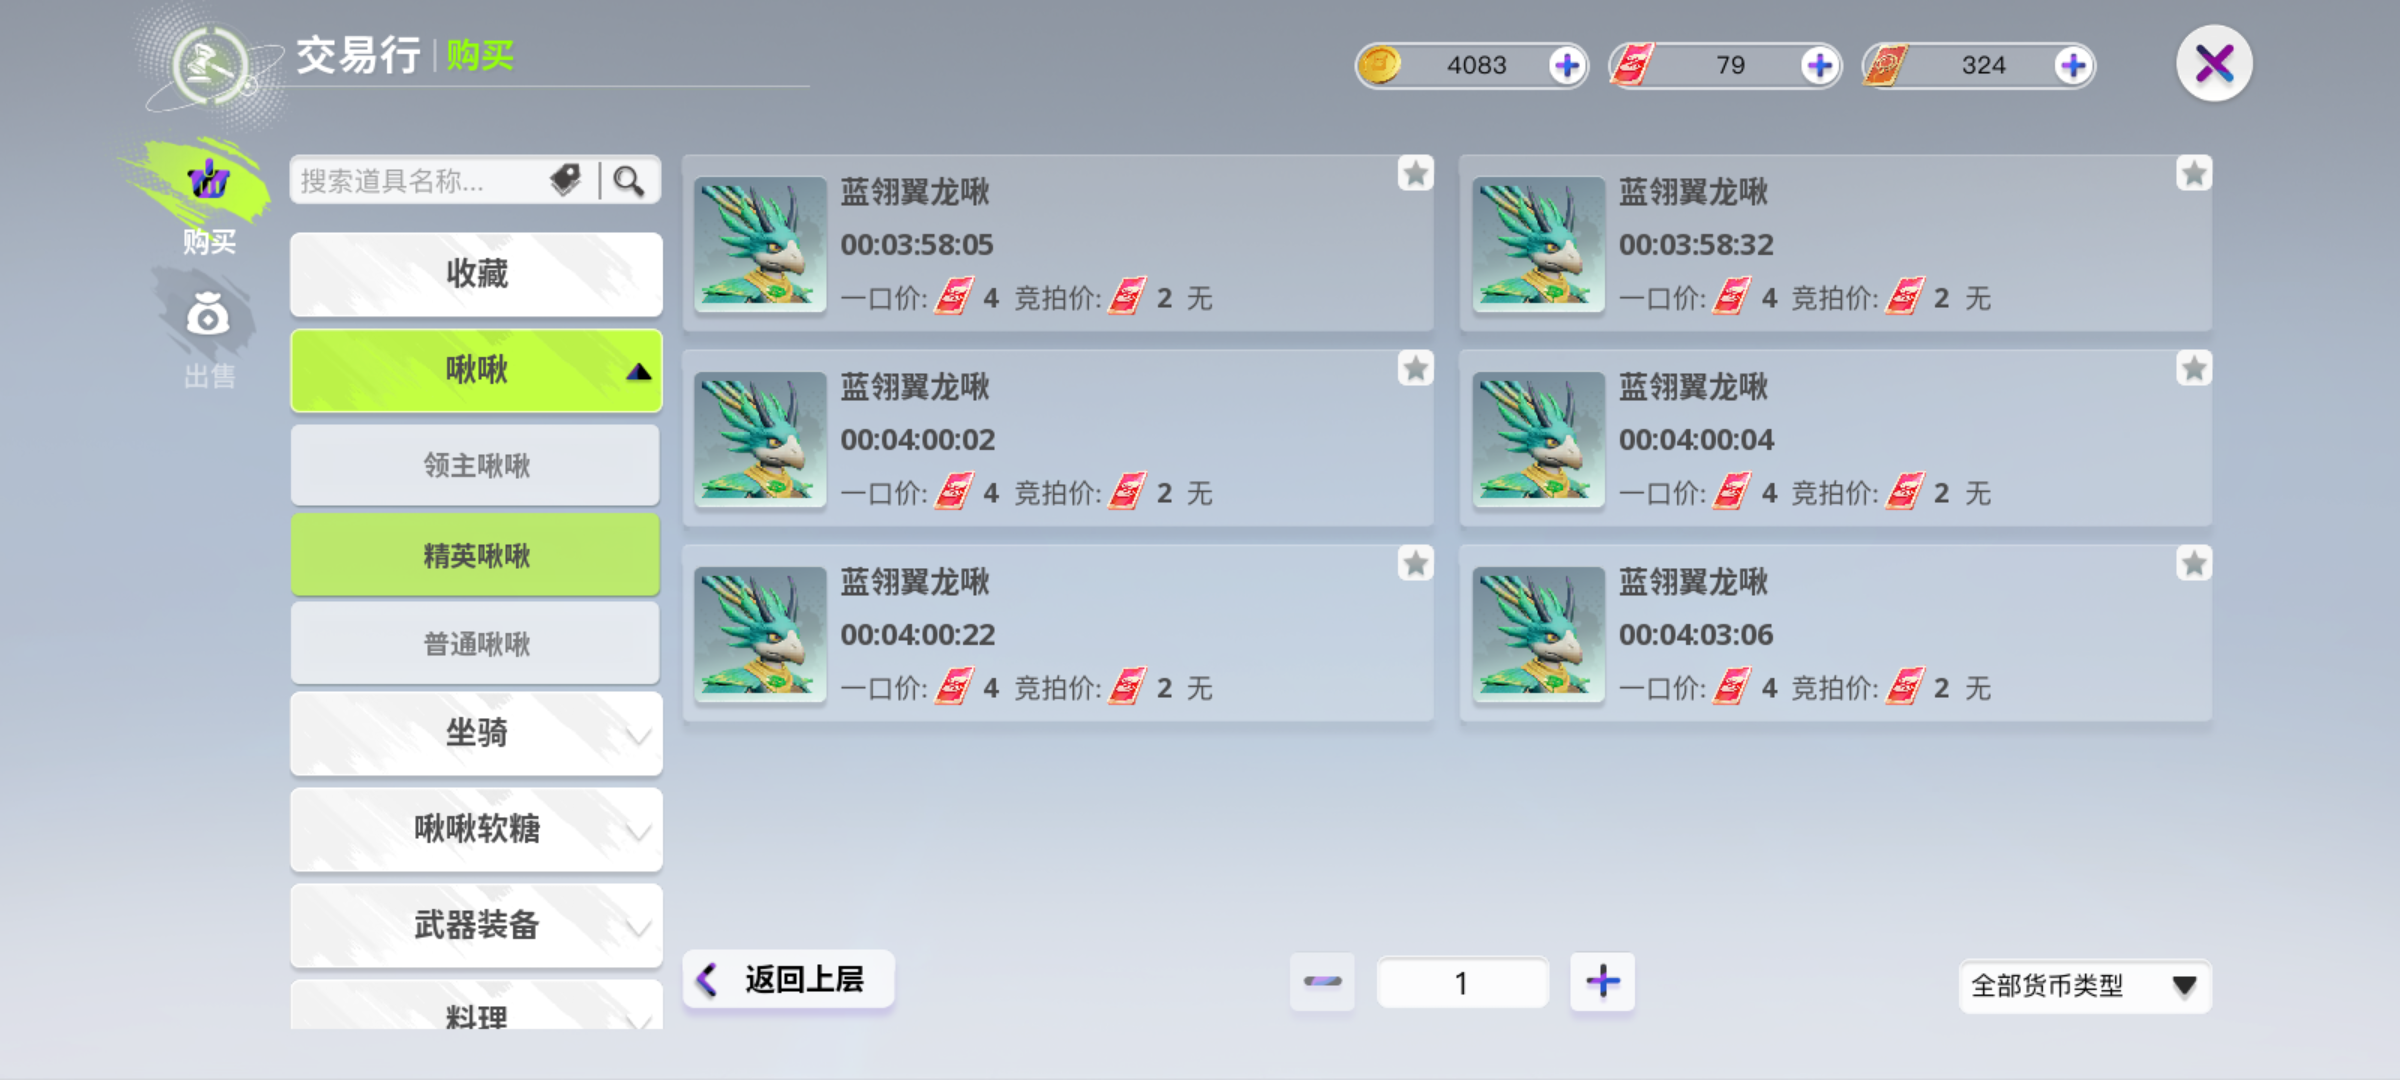
Task: Decrease page number with minus button
Action: pos(1322,982)
